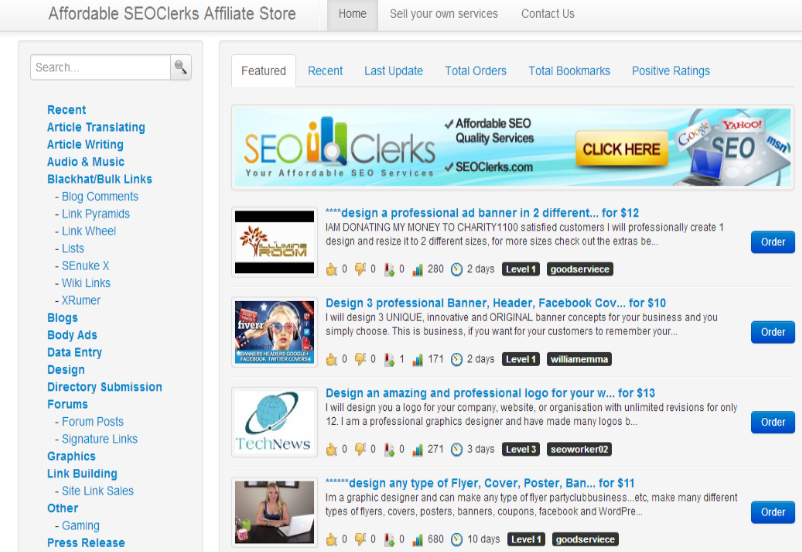The image size is (802, 552).
Task: Open SEnuke X subcategory
Action: (85, 266)
